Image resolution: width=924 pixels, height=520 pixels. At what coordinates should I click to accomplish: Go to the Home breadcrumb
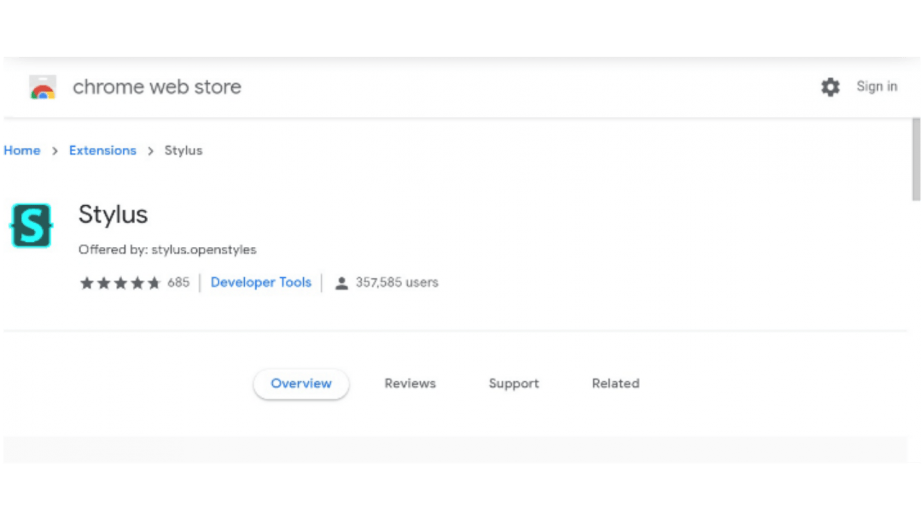[x=22, y=150]
